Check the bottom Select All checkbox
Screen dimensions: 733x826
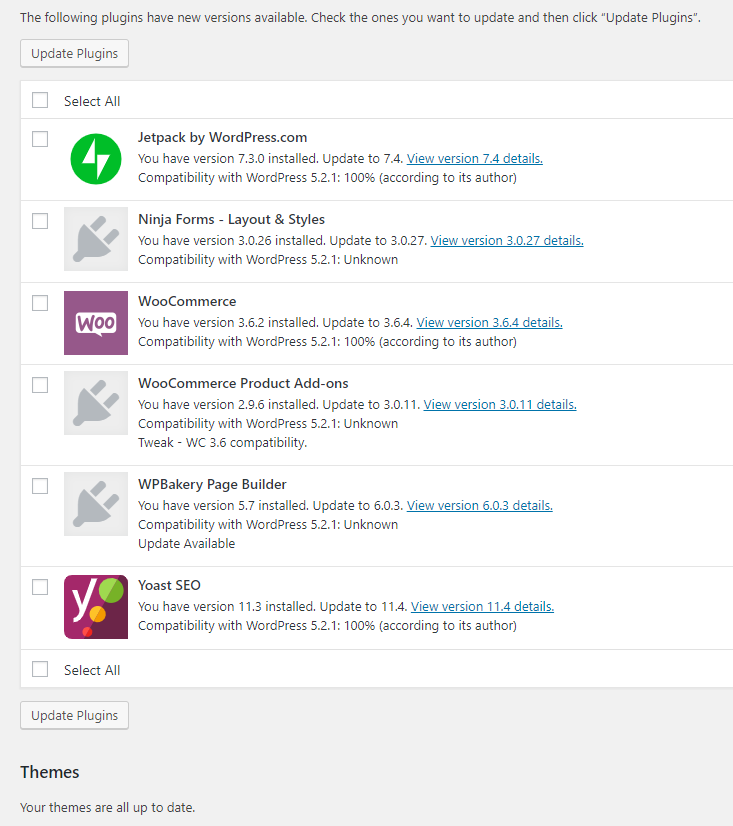click(x=40, y=669)
